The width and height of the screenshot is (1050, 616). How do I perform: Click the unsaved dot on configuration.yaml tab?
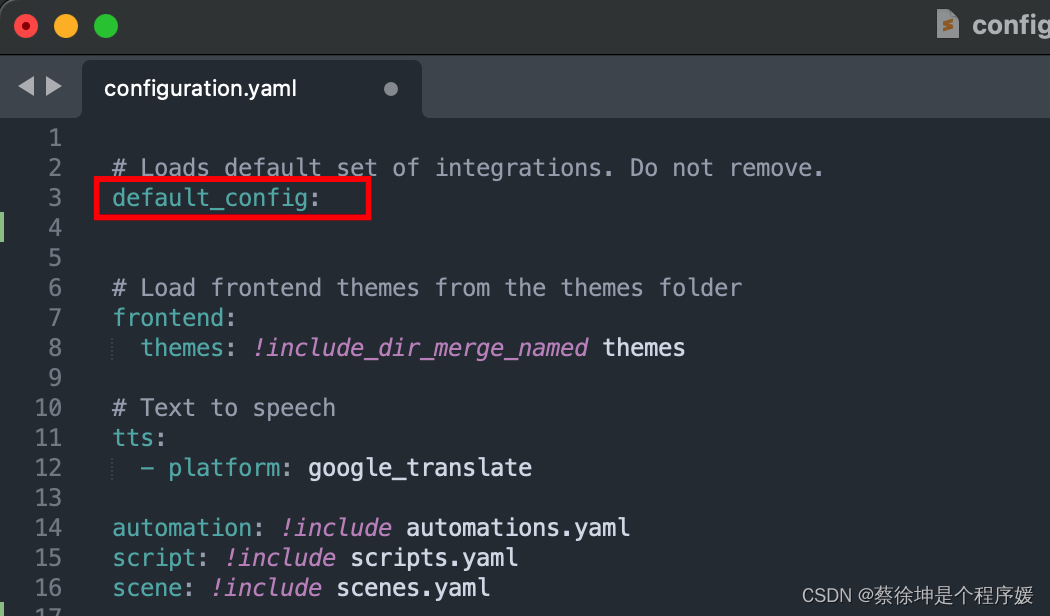click(x=391, y=89)
